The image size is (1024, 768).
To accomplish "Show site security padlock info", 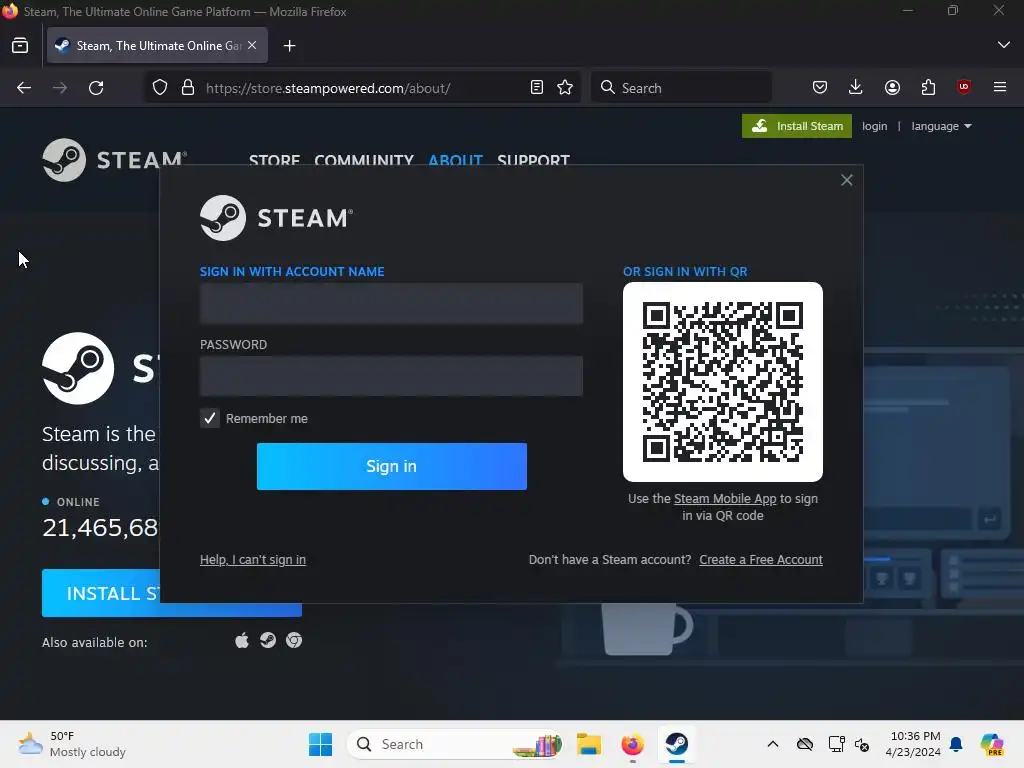I will [188, 88].
